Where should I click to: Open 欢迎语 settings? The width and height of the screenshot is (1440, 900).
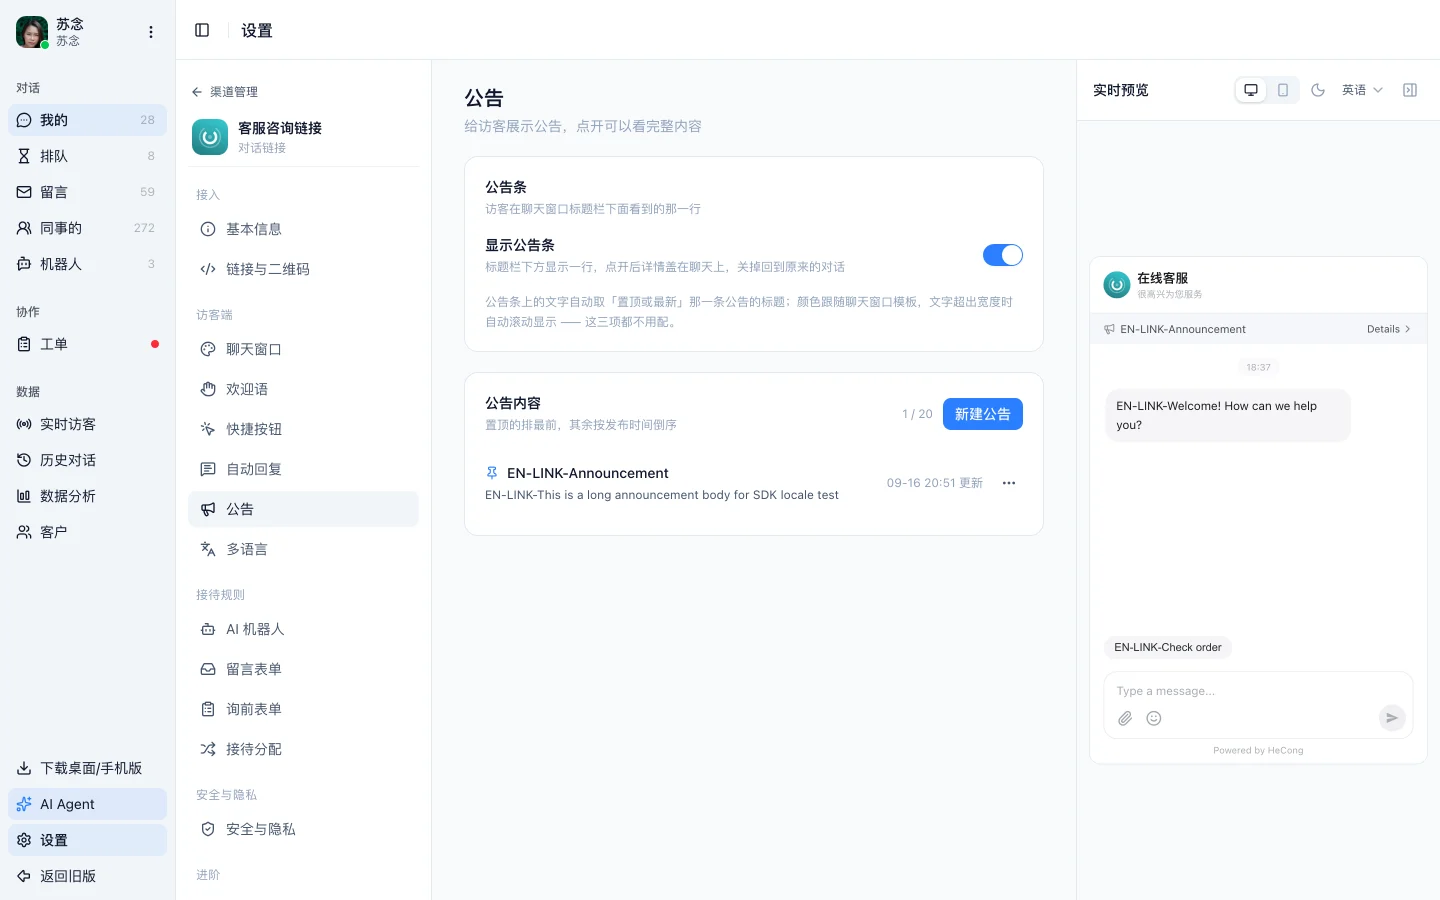[303, 389]
